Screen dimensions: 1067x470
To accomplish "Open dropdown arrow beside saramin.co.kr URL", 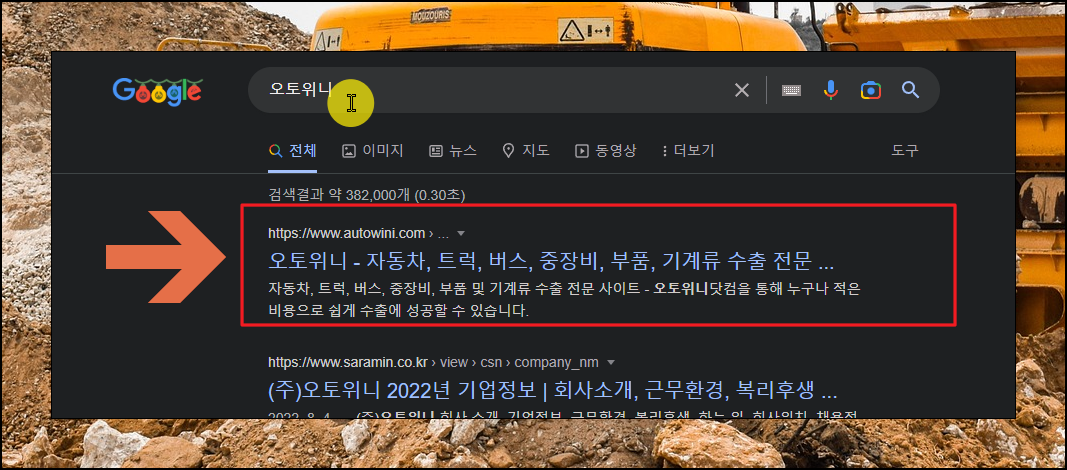I will pos(610,362).
